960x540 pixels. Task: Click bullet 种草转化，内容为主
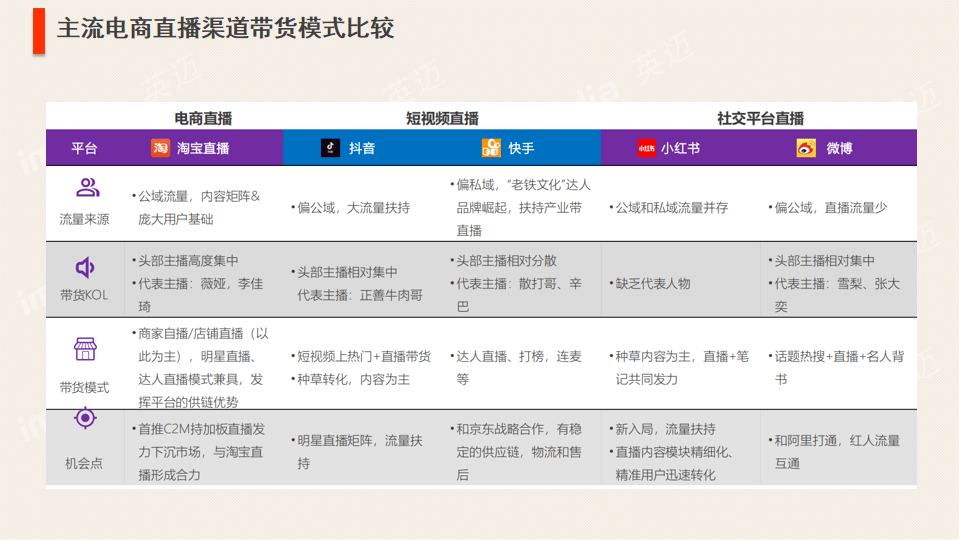click(x=350, y=380)
